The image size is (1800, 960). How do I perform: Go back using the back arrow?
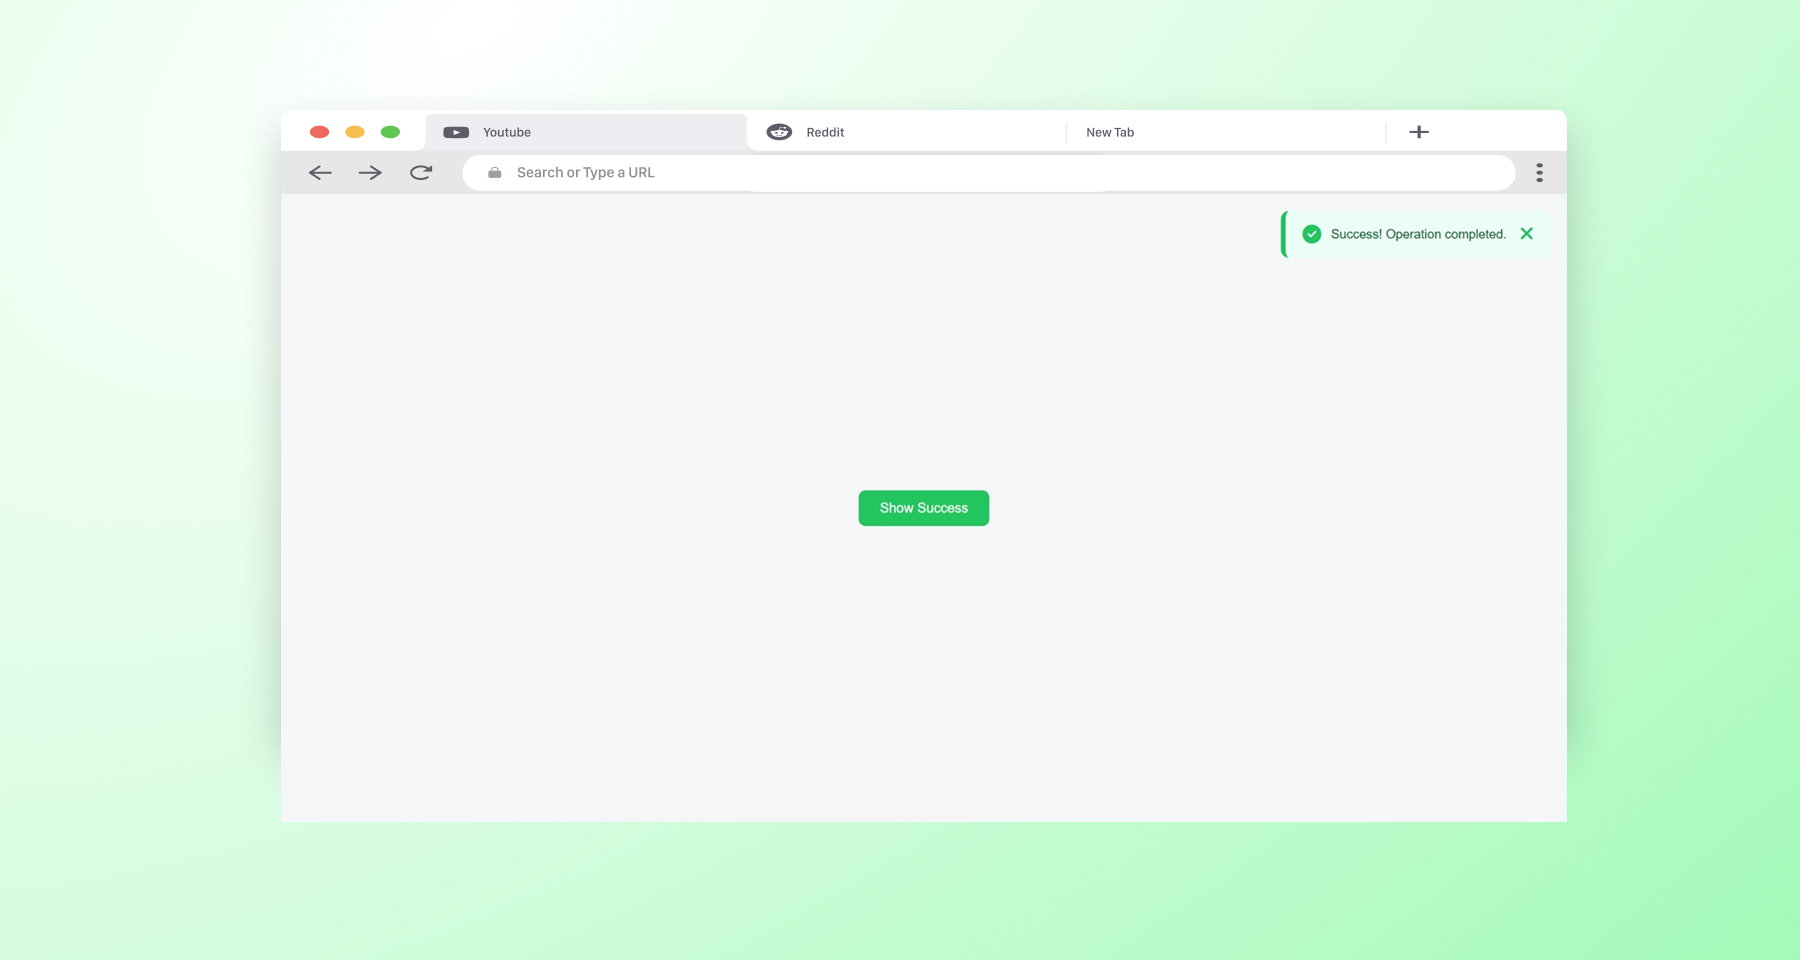(x=320, y=172)
